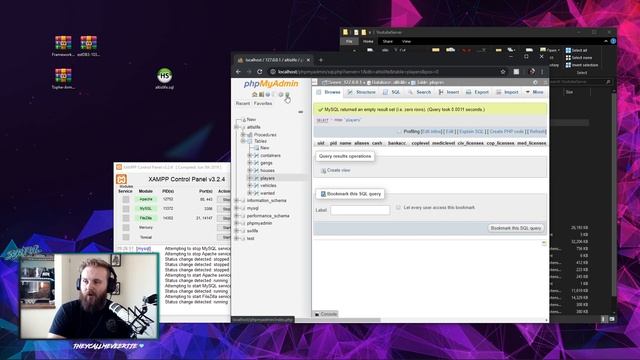The width and height of the screenshot is (640, 360).
Task: Switch to the SQL tab
Action: pos(392,92)
